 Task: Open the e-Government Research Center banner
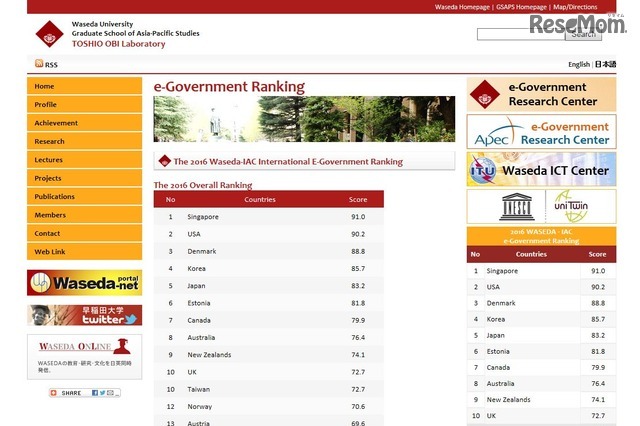click(x=541, y=94)
